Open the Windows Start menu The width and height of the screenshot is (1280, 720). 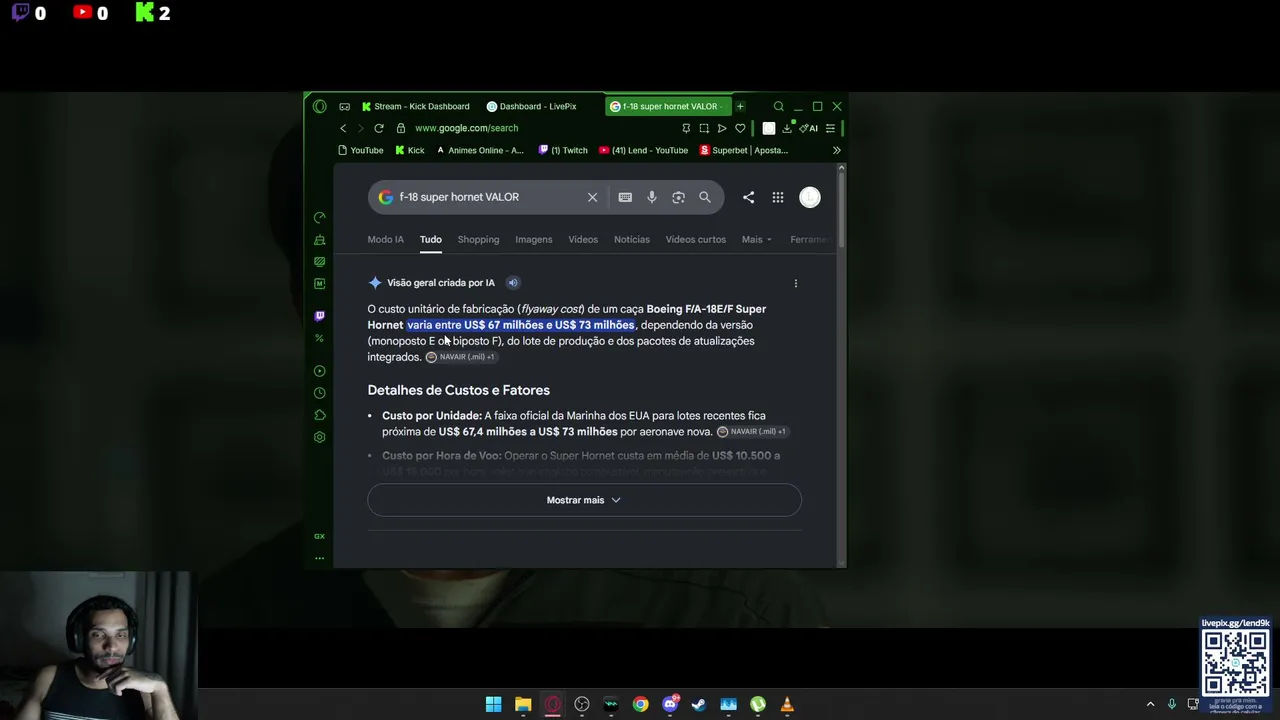(x=494, y=704)
